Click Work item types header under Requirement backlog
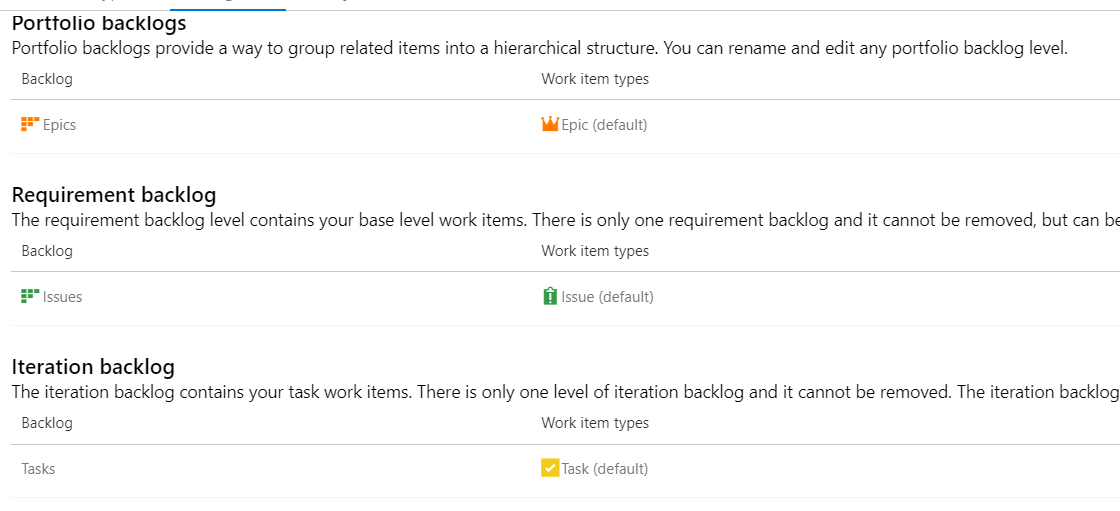Screen dimensions: 1120x511 coord(595,251)
